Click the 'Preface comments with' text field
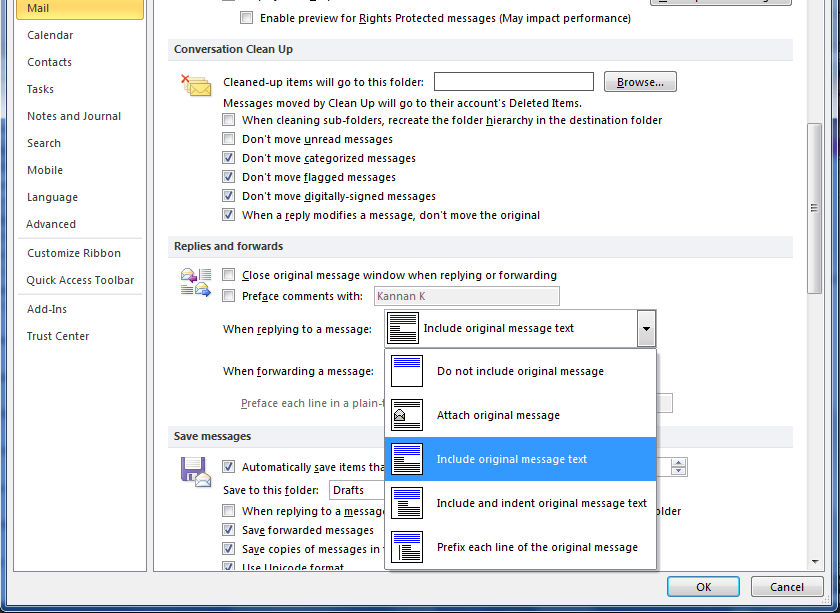840x613 pixels. click(x=466, y=296)
